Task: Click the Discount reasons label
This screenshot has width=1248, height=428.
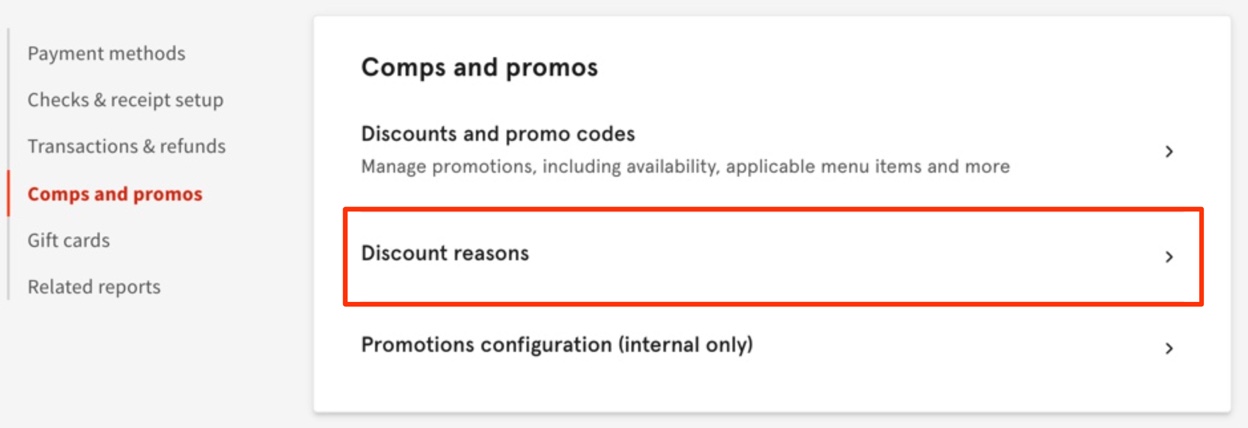Action: click(444, 254)
